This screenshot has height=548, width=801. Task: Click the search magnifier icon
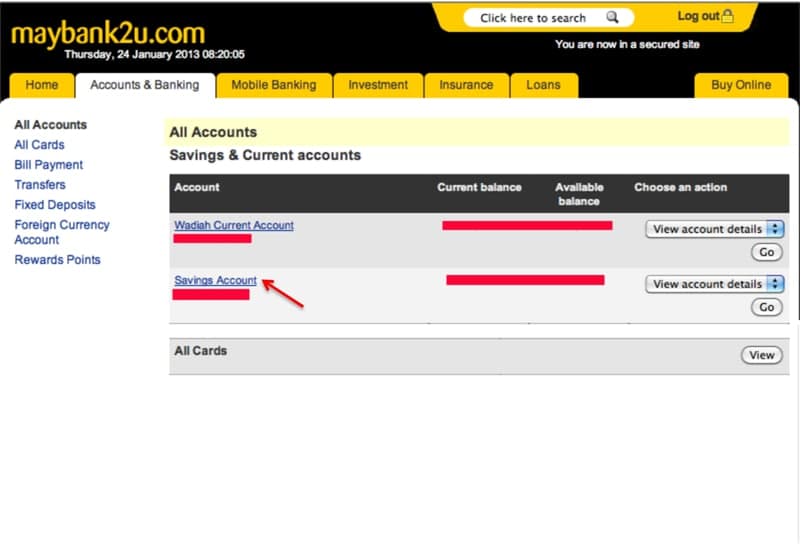tap(612, 17)
